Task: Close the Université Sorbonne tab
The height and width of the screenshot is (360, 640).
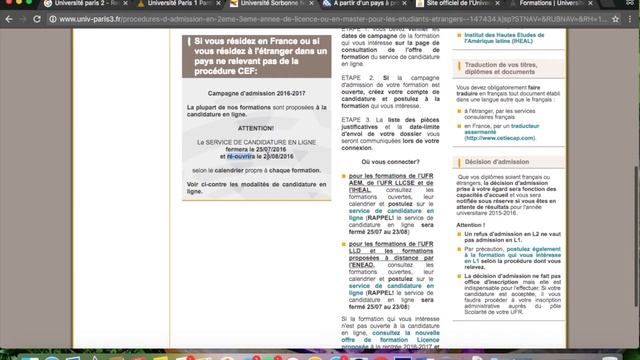Action: [x=311, y=3]
